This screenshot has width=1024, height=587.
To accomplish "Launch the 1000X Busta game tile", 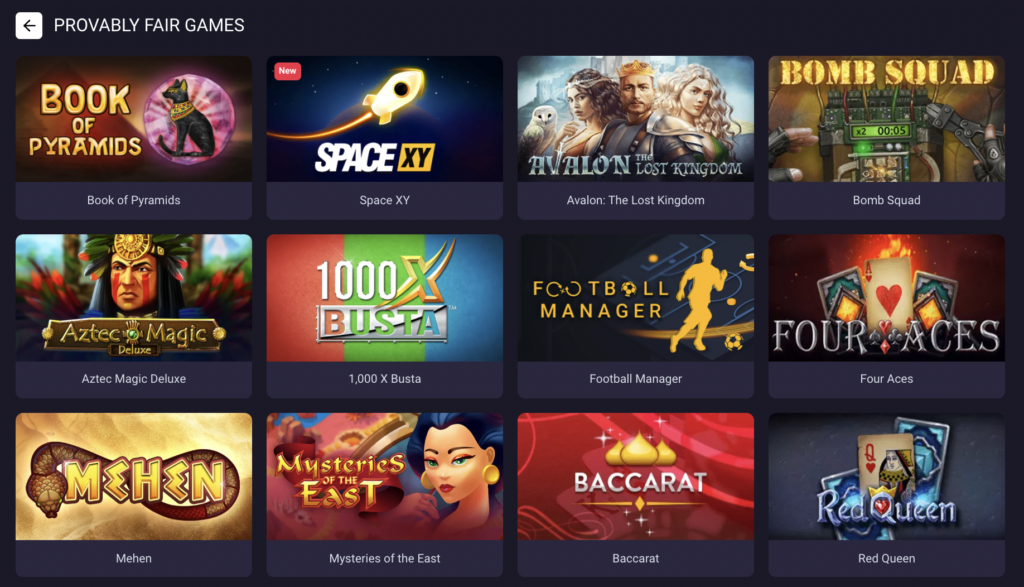I will coord(385,298).
